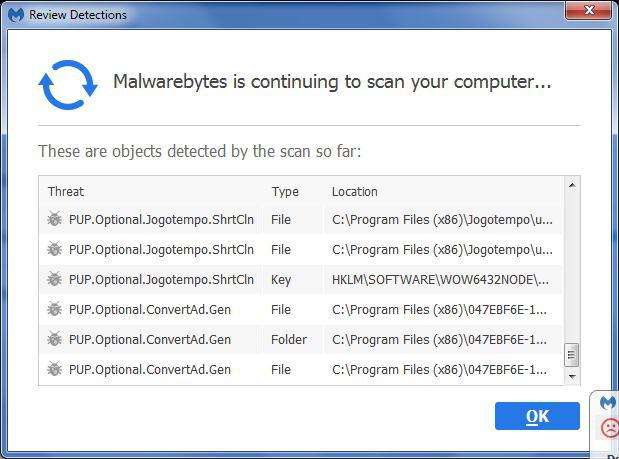Click the bug icon on the ConvertAd Folder row
619x459 pixels.
(x=54, y=340)
